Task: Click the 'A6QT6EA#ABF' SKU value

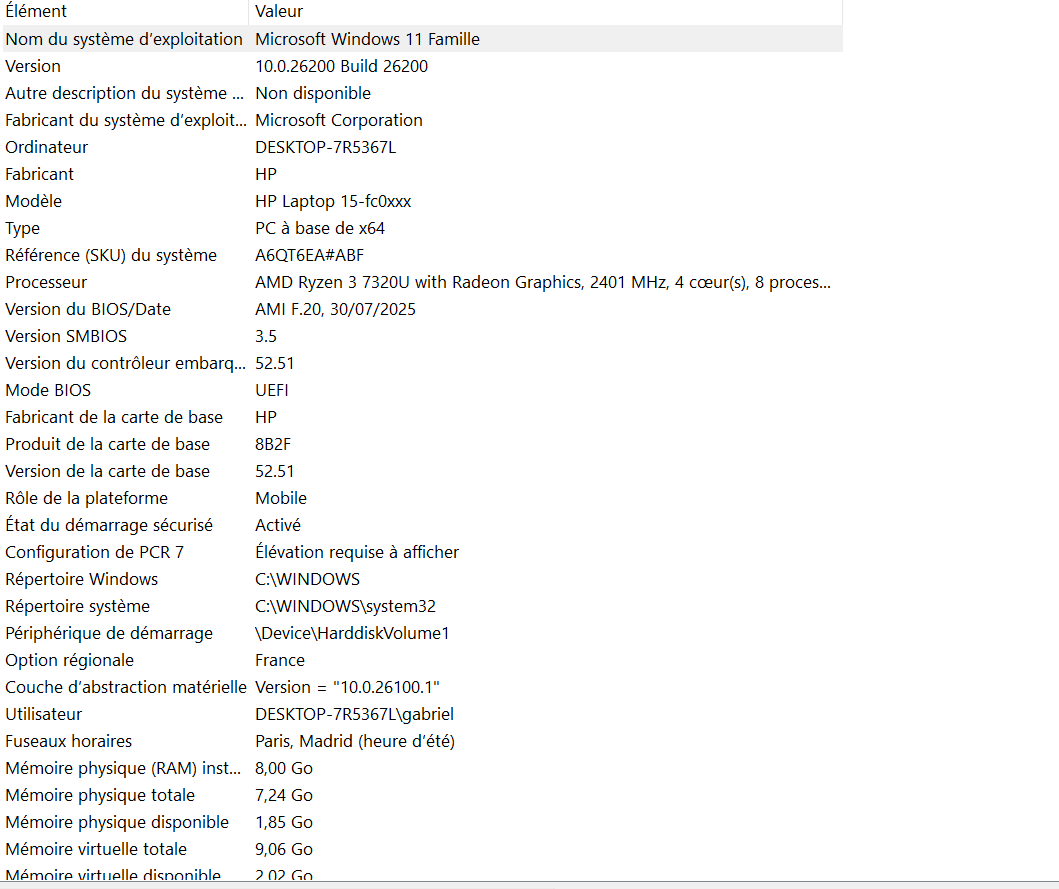Action: 309,255
